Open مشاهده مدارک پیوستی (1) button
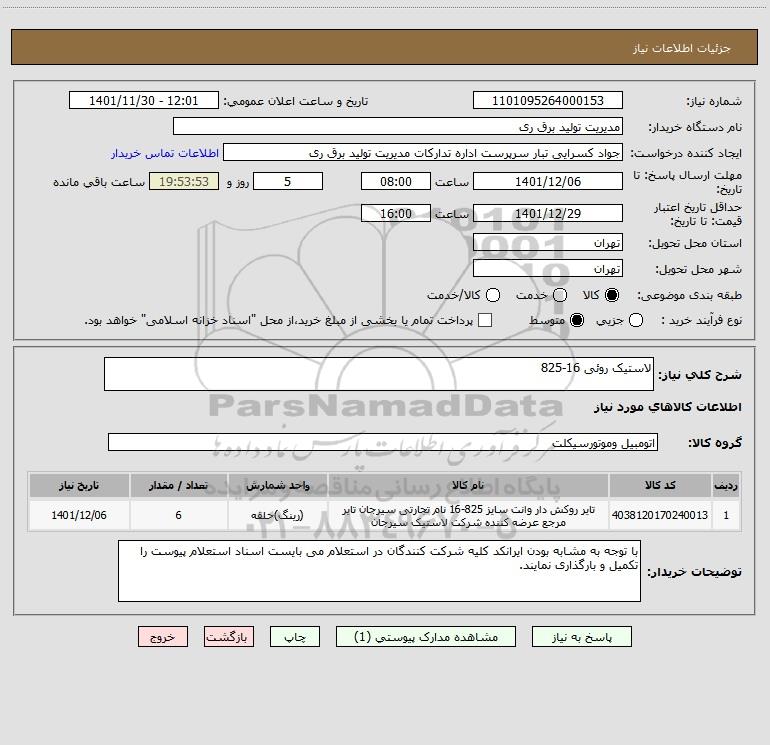 pos(426,637)
